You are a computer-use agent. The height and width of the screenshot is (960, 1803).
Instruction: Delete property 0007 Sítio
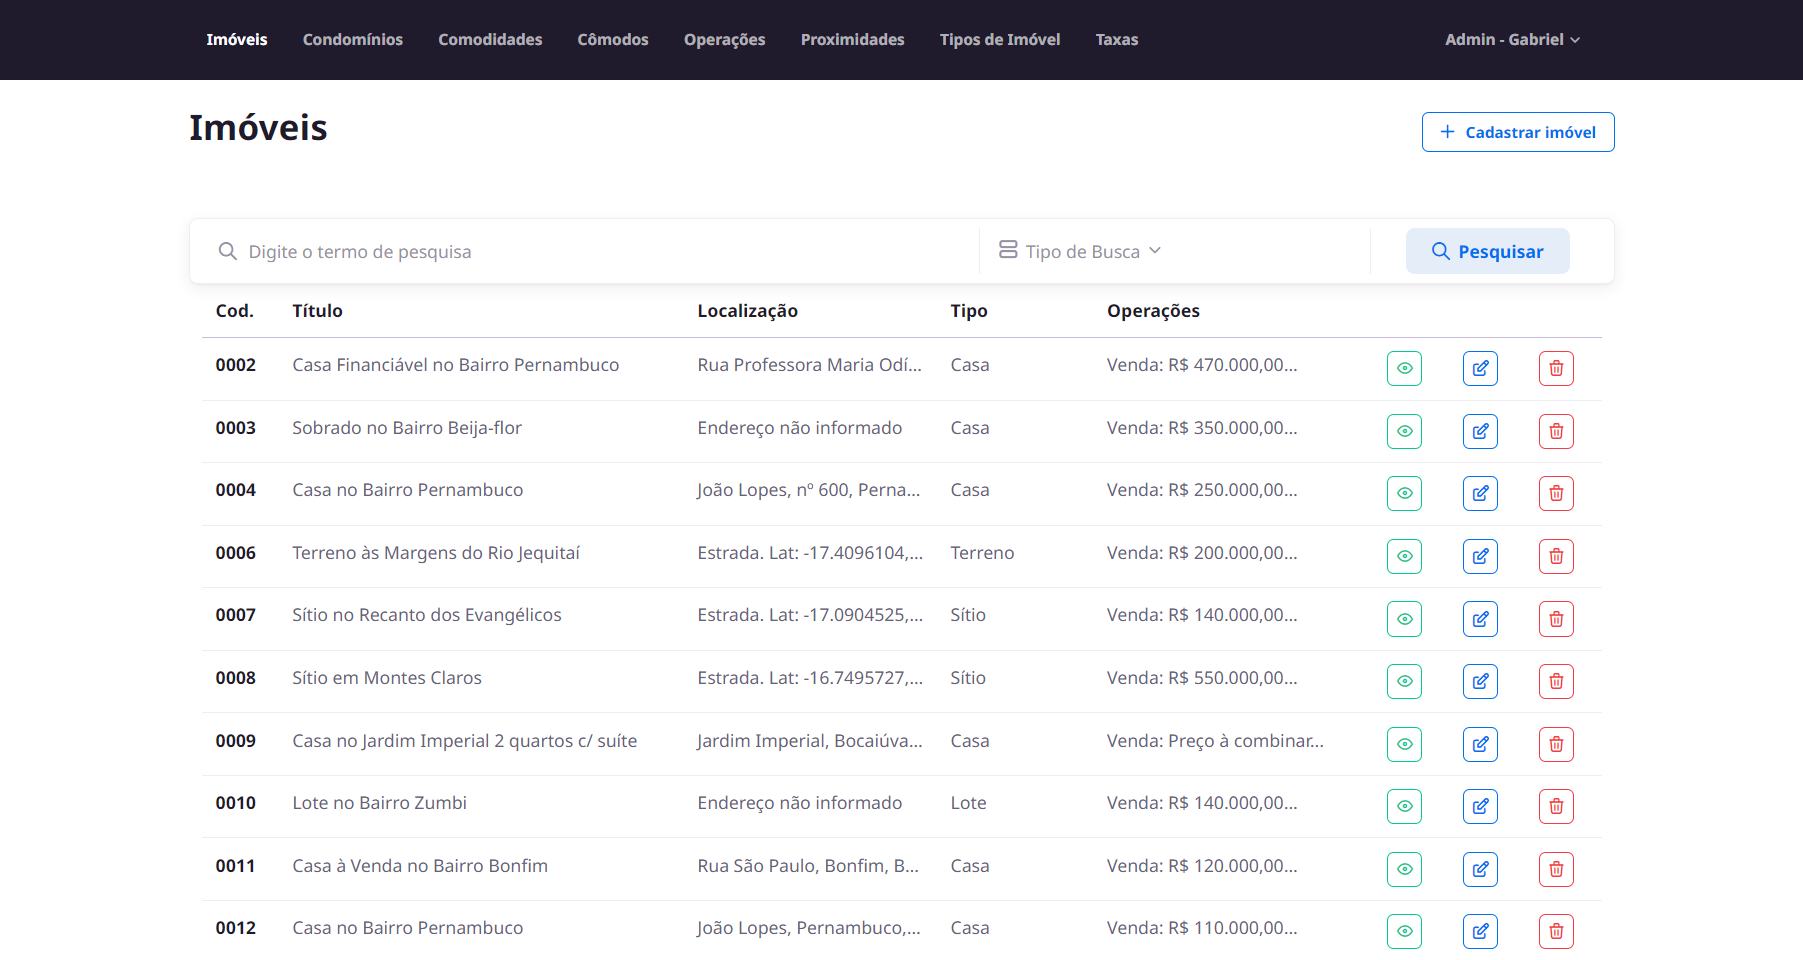pos(1556,618)
